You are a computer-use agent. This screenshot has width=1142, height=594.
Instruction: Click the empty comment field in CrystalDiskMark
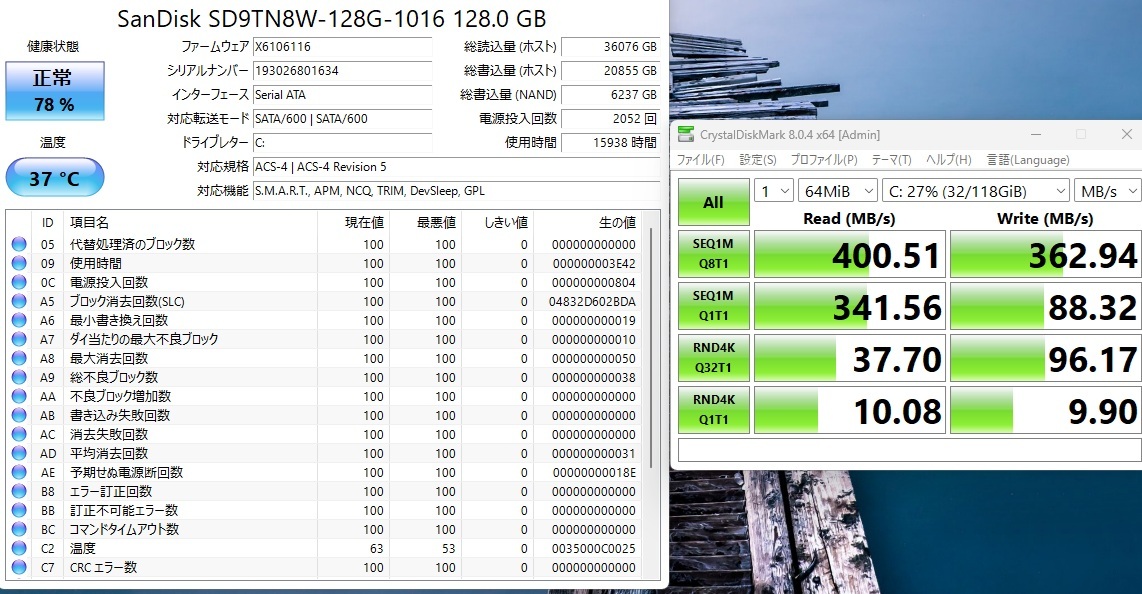910,450
